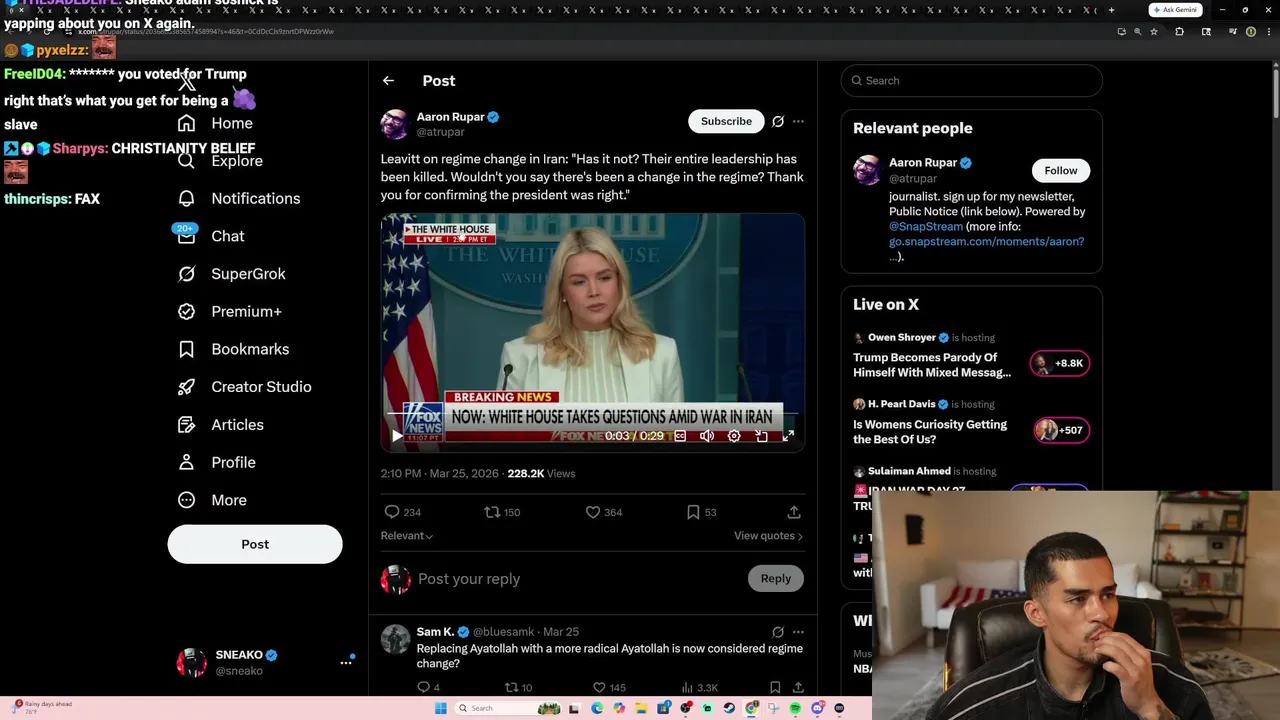Open @SnapStream mention link

tap(926, 227)
